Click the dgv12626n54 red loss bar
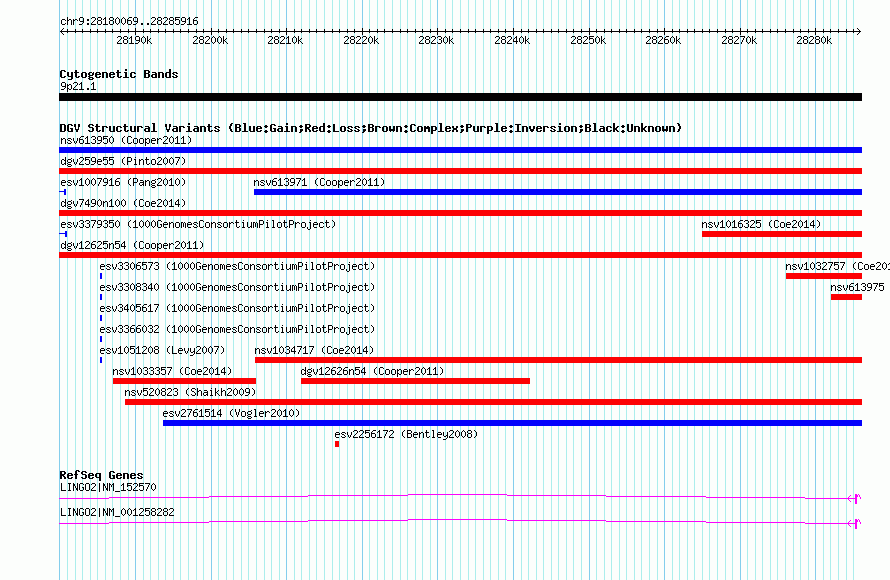Viewport: 890px width, 580px height. [x=415, y=381]
